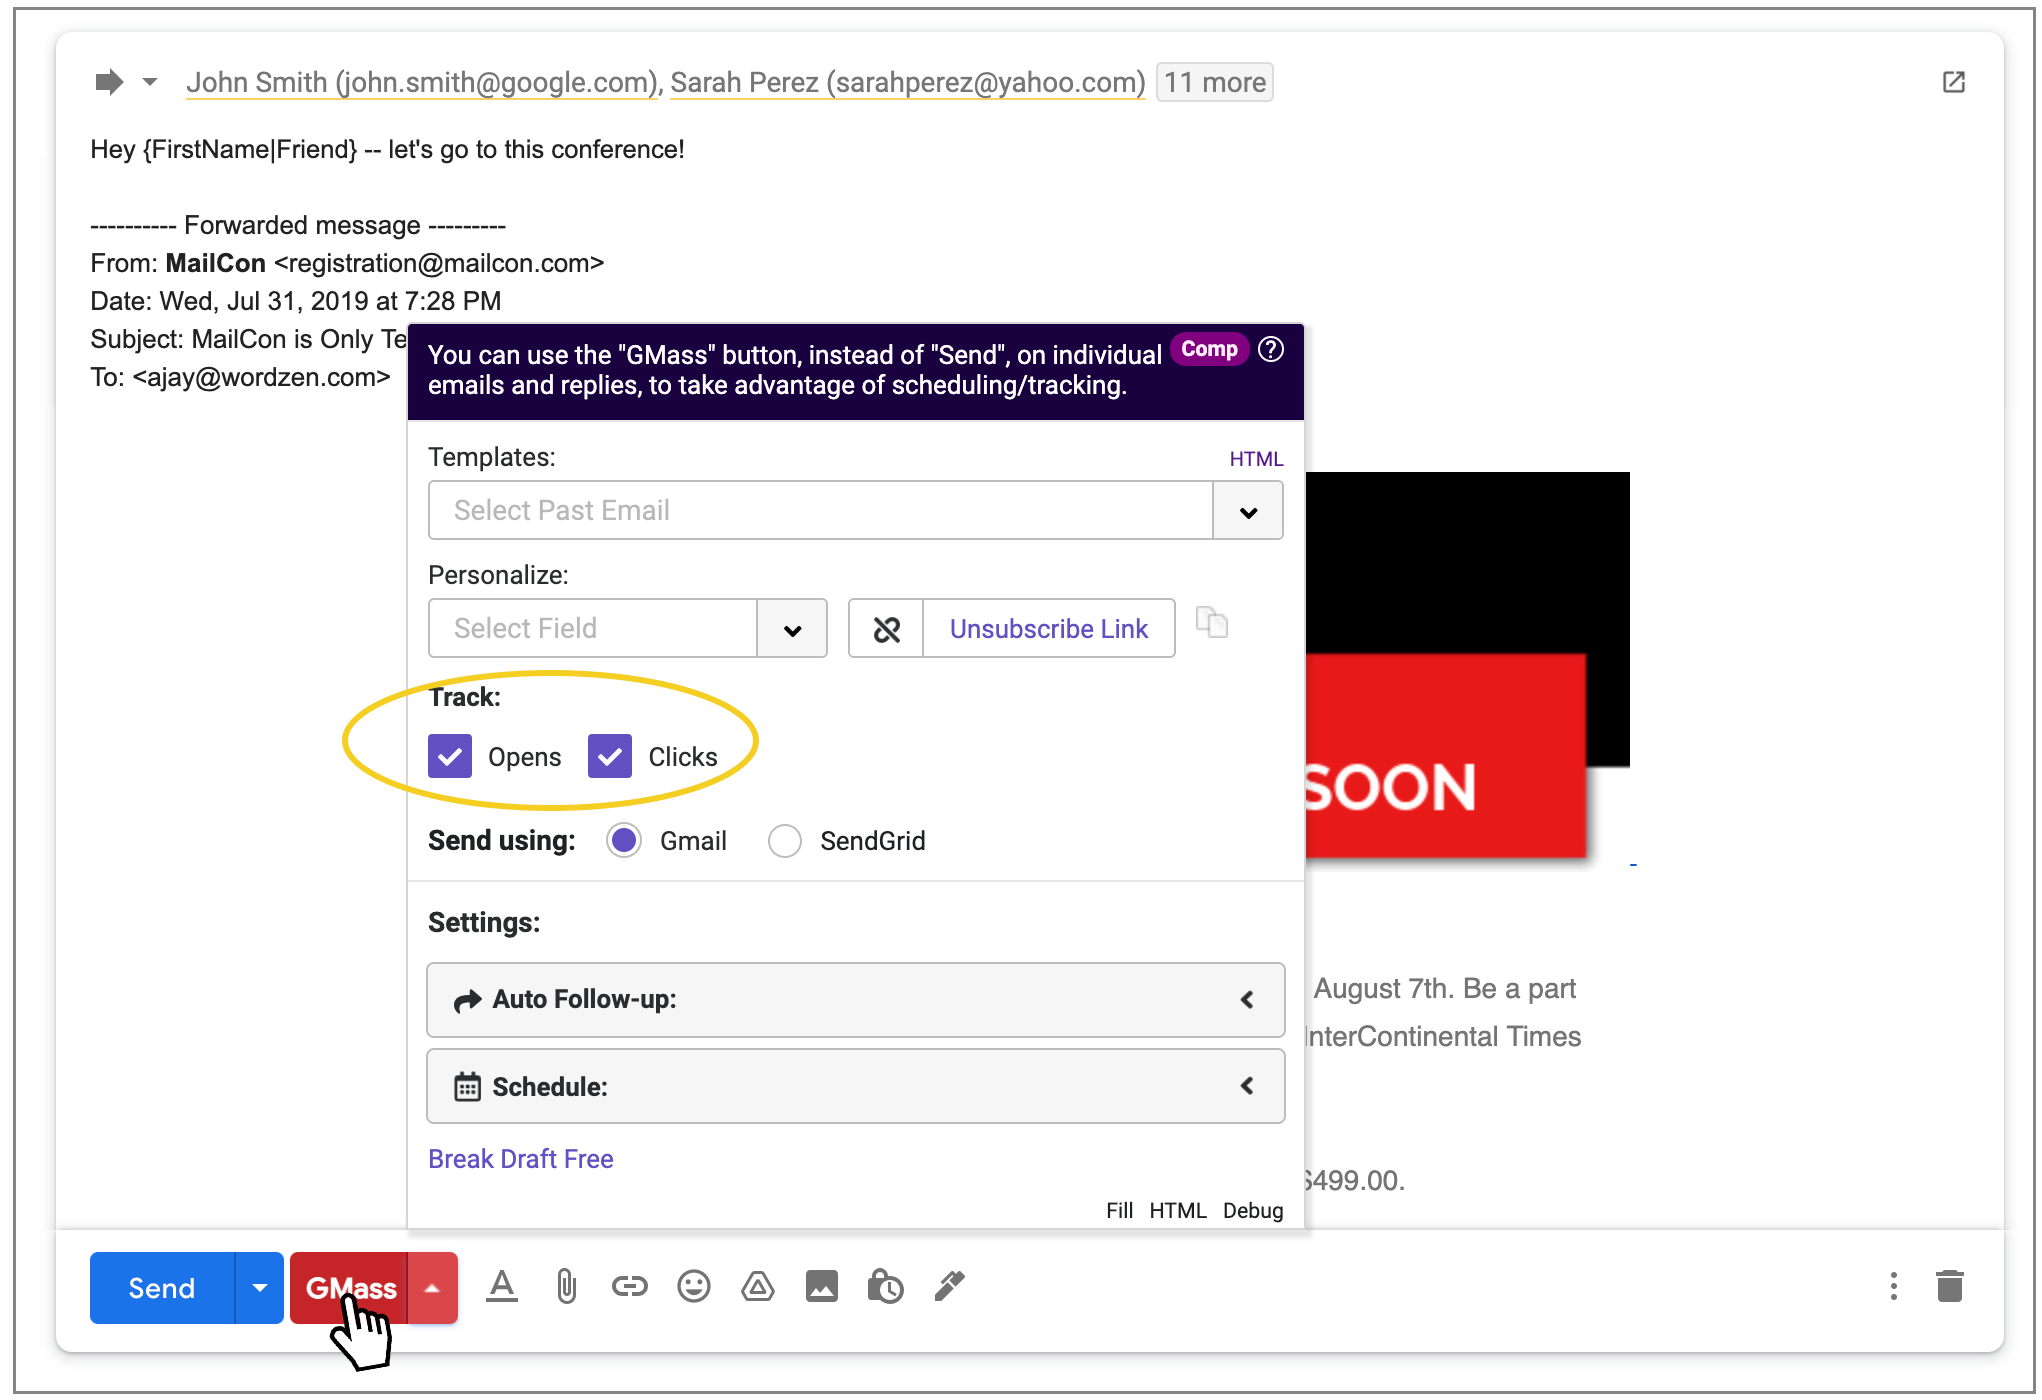Insert a link using the link icon
The width and height of the screenshot is (2042, 1400).
click(x=630, y=1286)
